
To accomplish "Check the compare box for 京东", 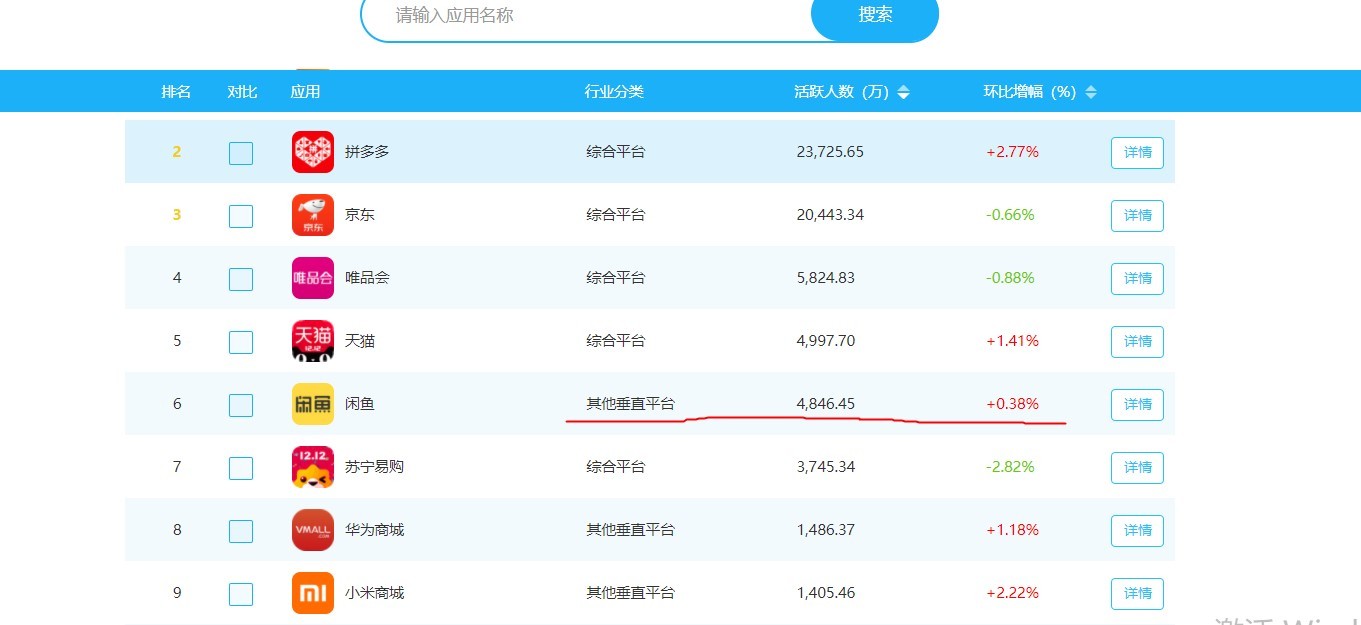I will (x=241, y=216).
